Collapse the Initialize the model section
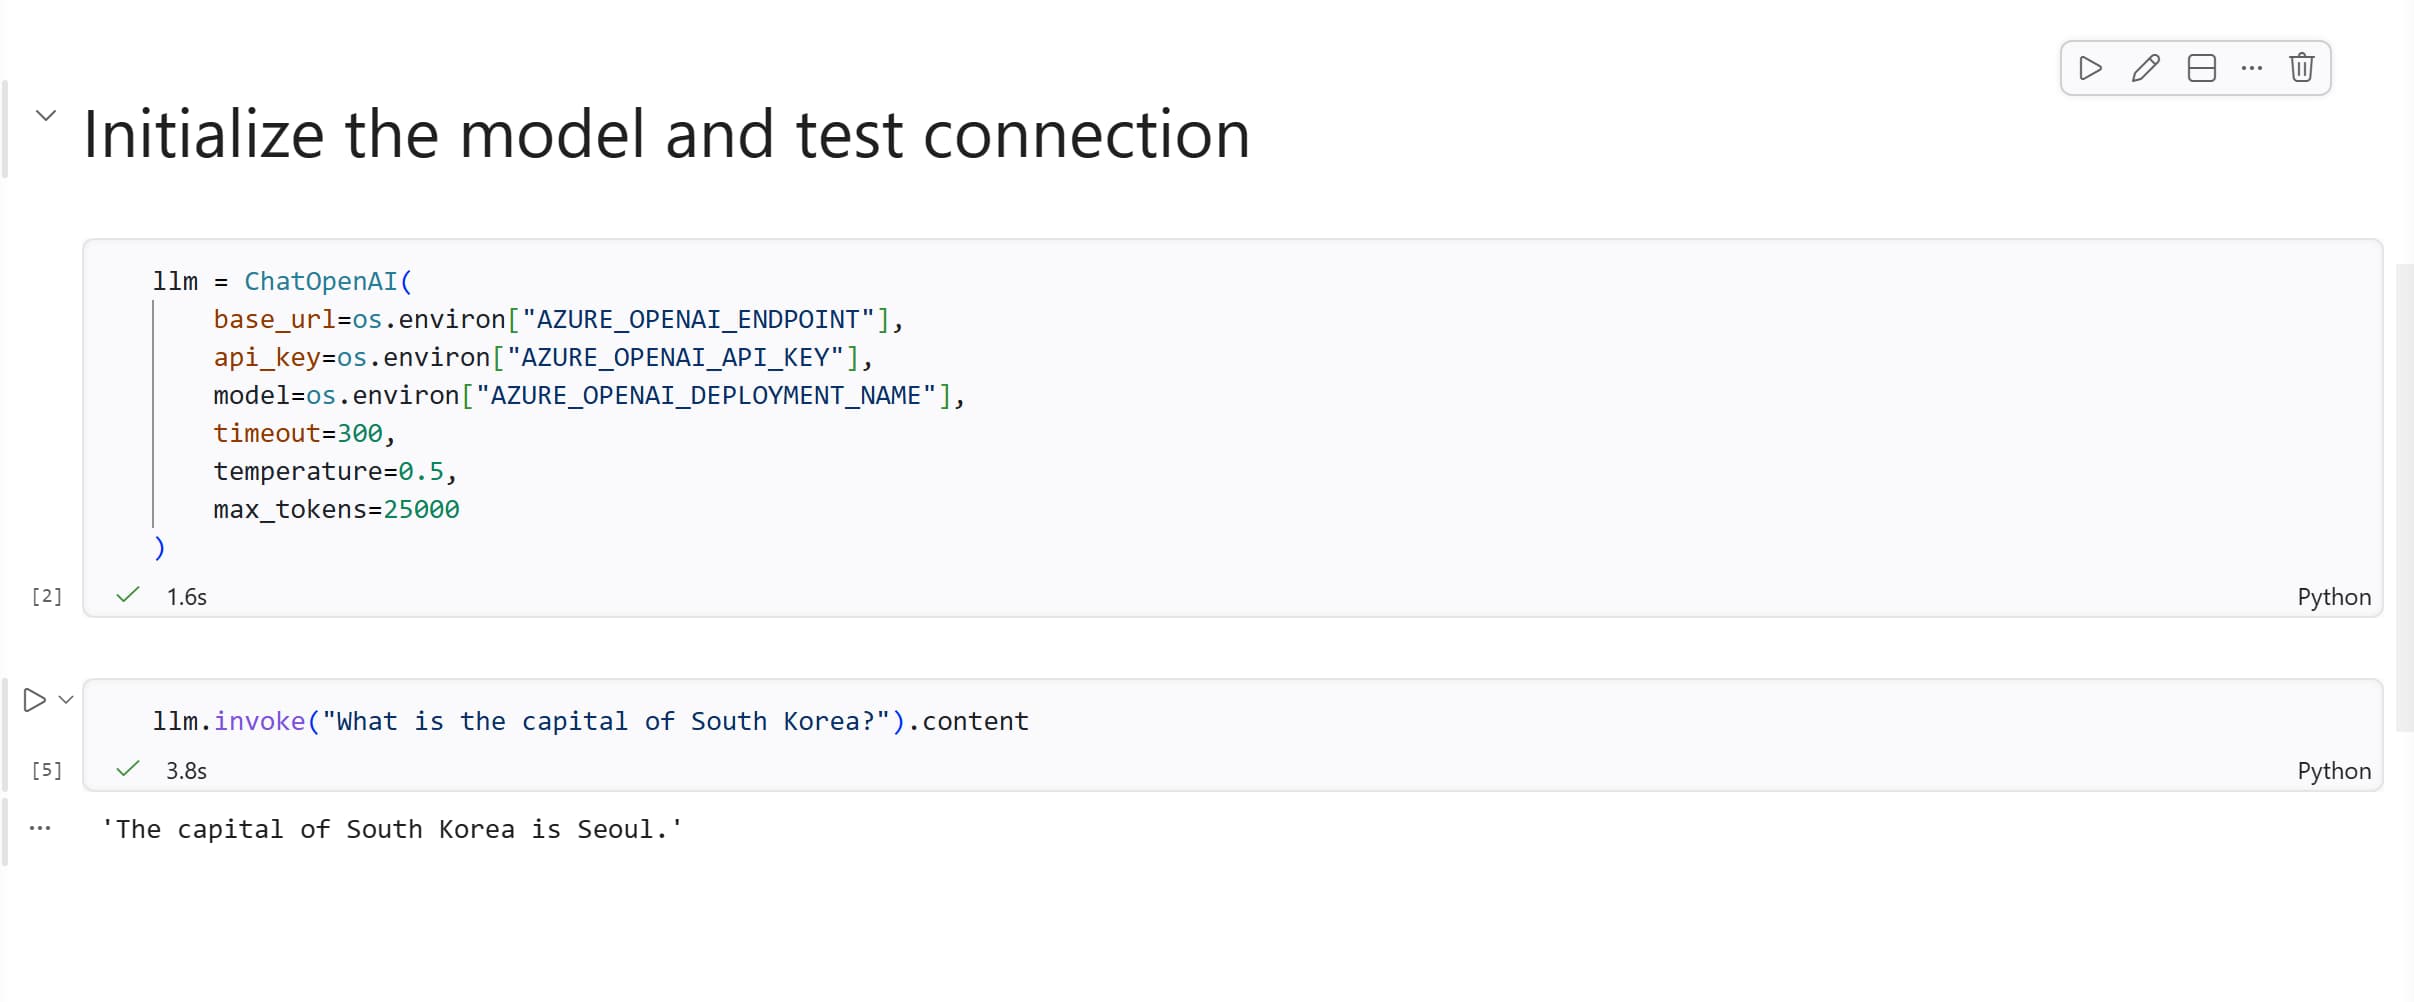The height and width of the screenshot is (1002, 2414). [46, 116]
